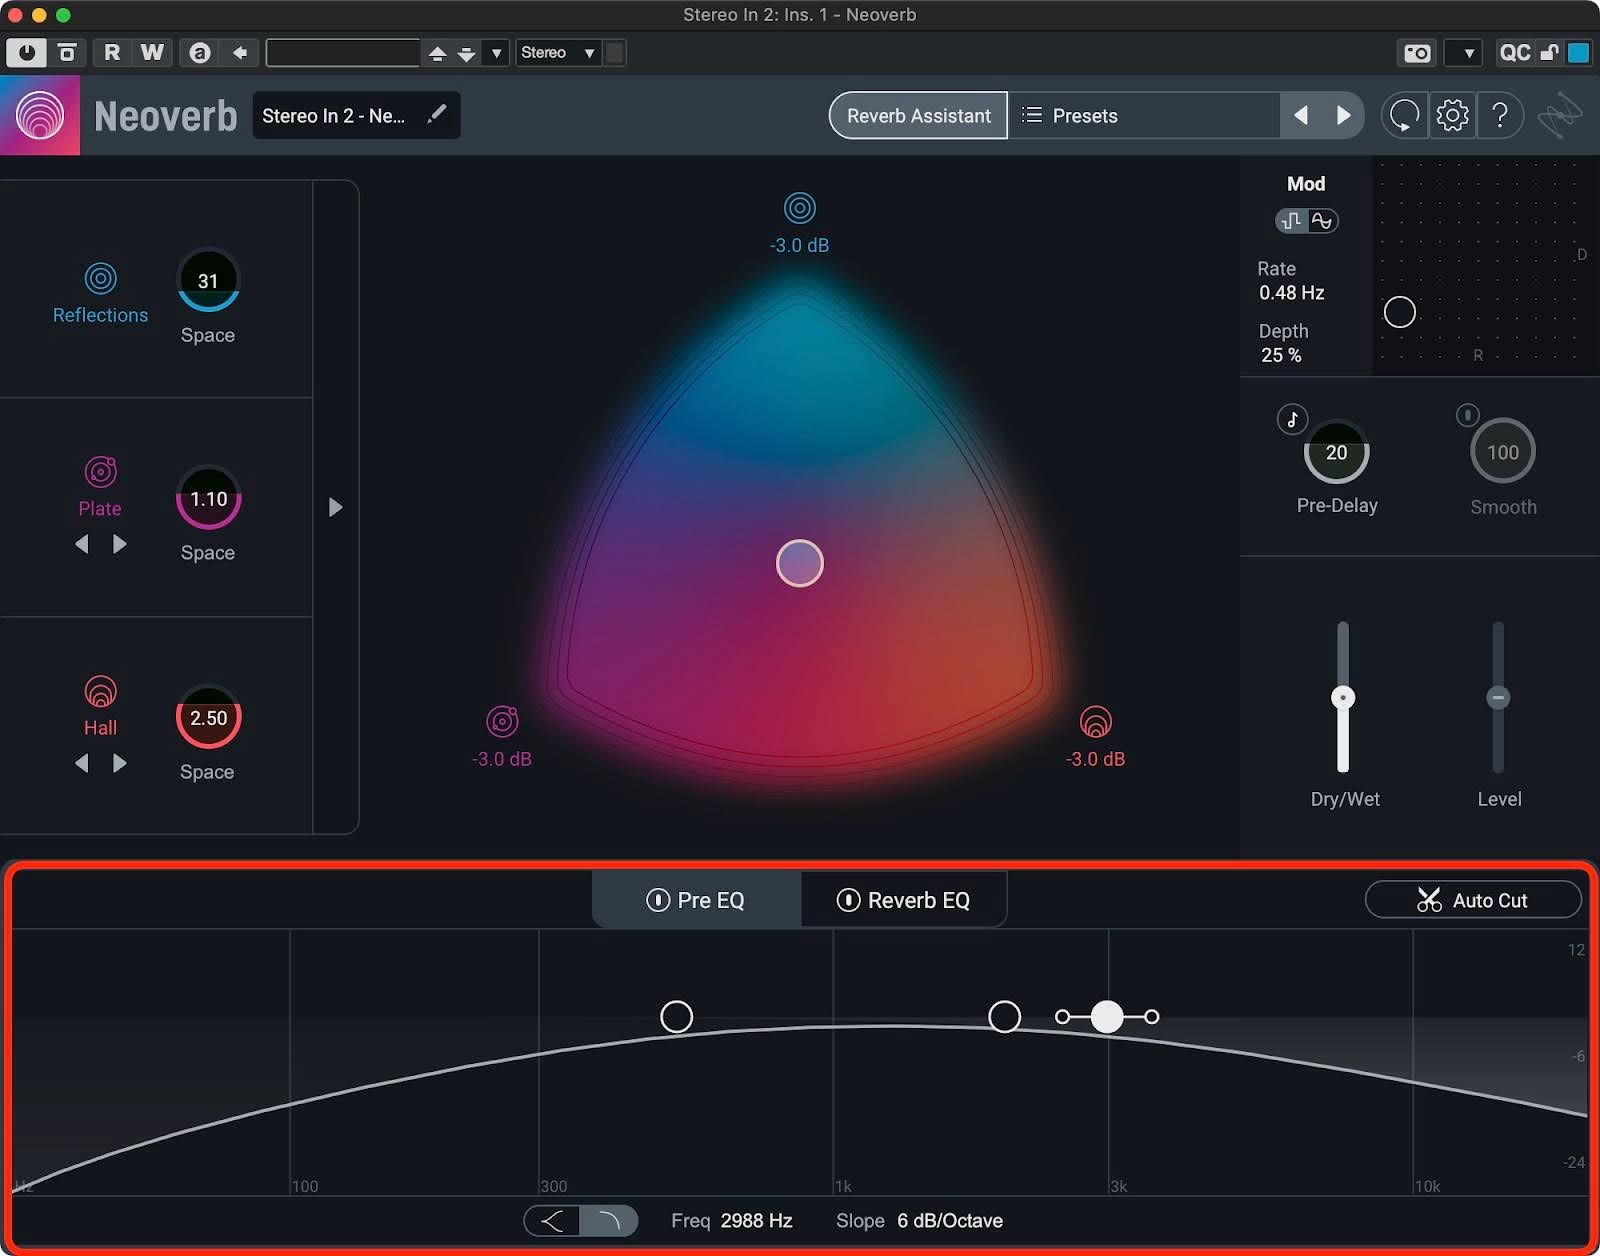Image resolution: width=1600 pixels, height=1256 pixels.
Task: Go to the previous preset
Action: tap(1301, 116)
